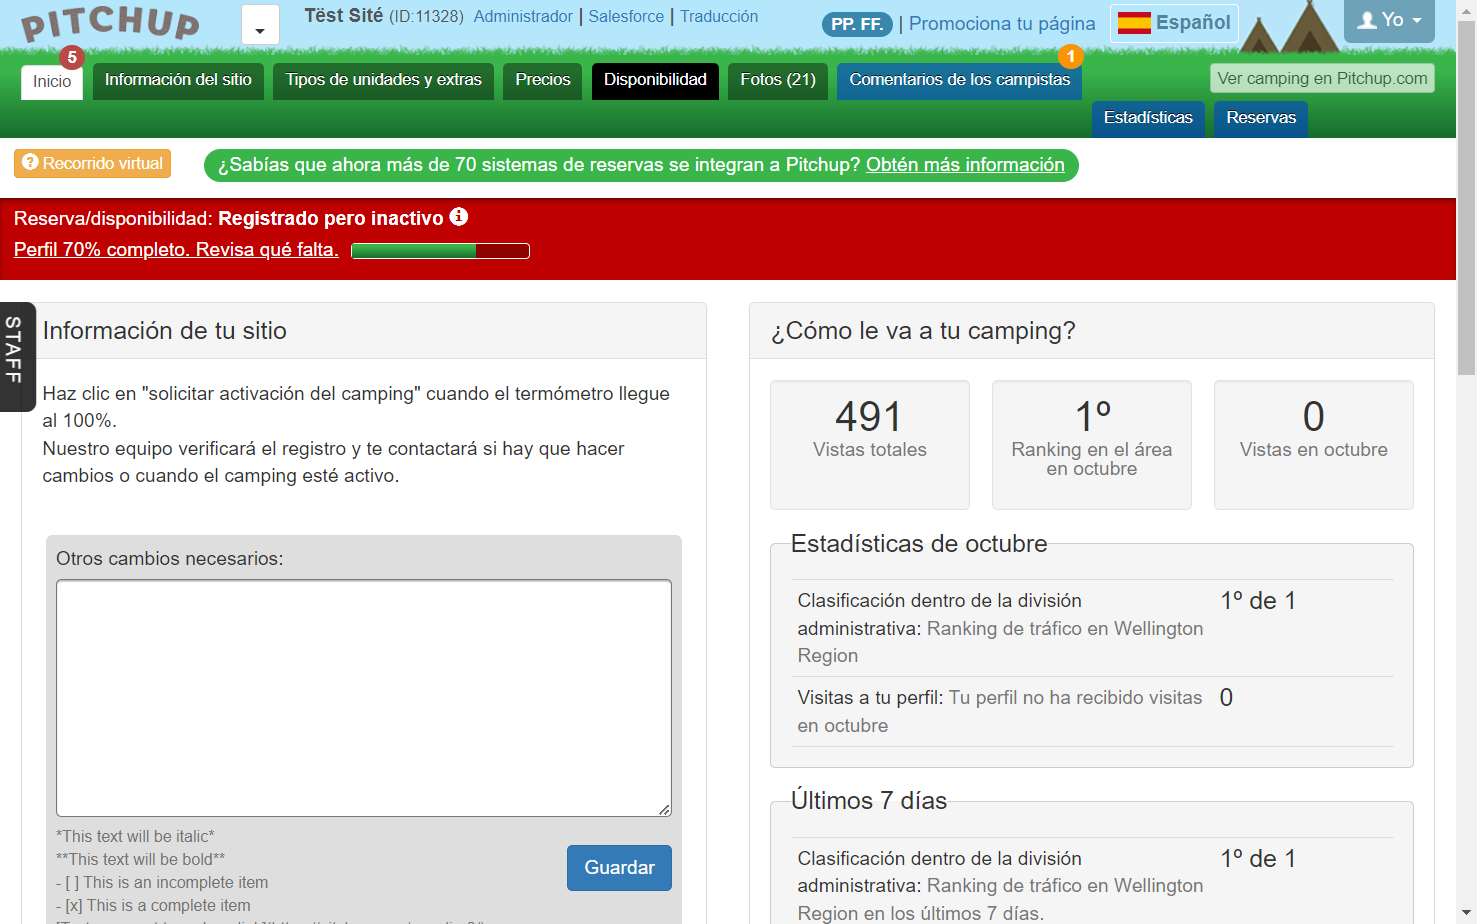Click the profile completion progress bar
Image resolution: width=1477 pixels, height=924 pixels.
pyautogui.click(x=440, y=251)
